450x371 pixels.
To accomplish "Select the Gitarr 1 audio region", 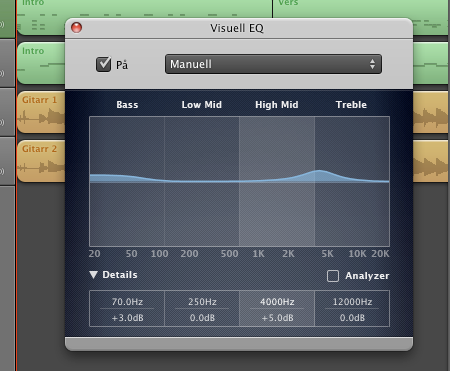I will 41,112.
